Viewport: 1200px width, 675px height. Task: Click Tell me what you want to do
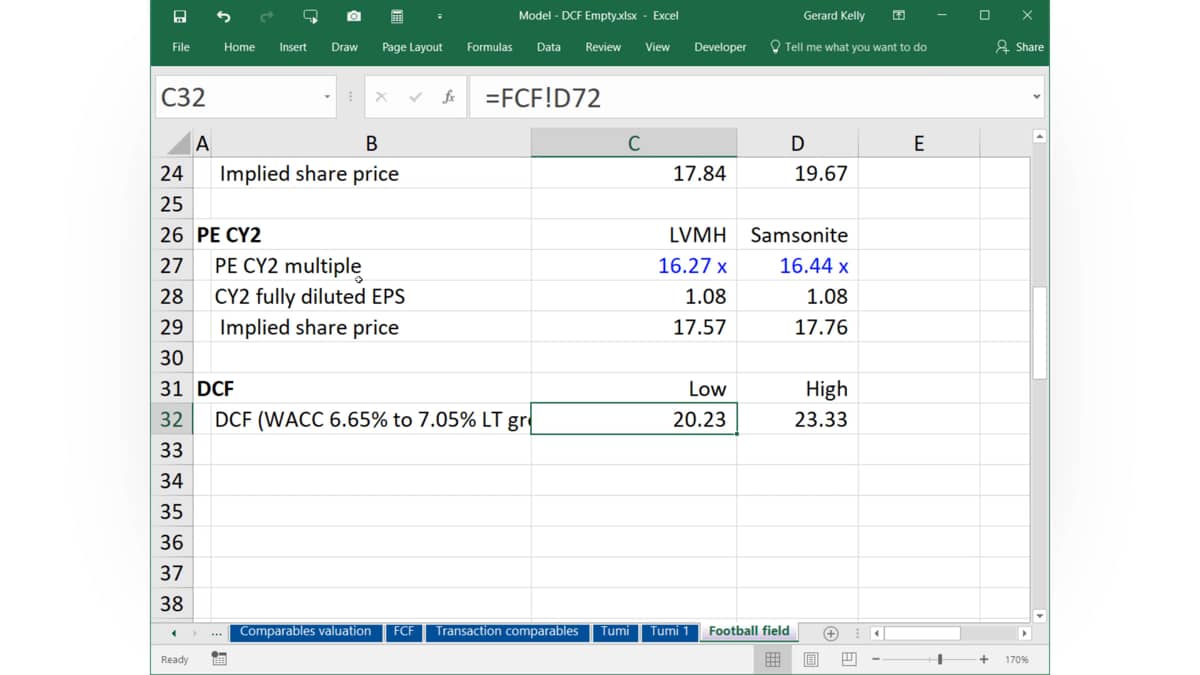855,47
